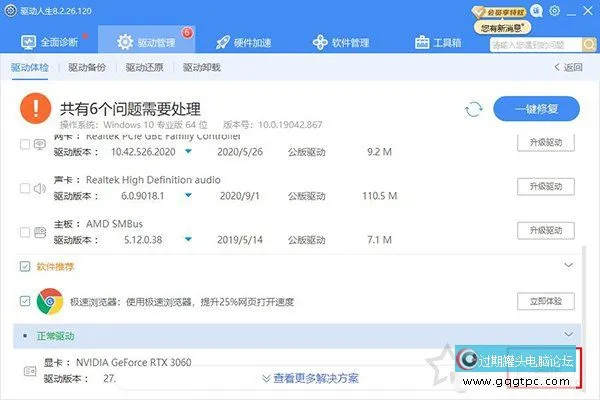Image resolution: width=600 pixels, height=400 pixels.
Task: Click the refresh scan arrows icon
Action: pyautogui.click(x=474, y=109)
